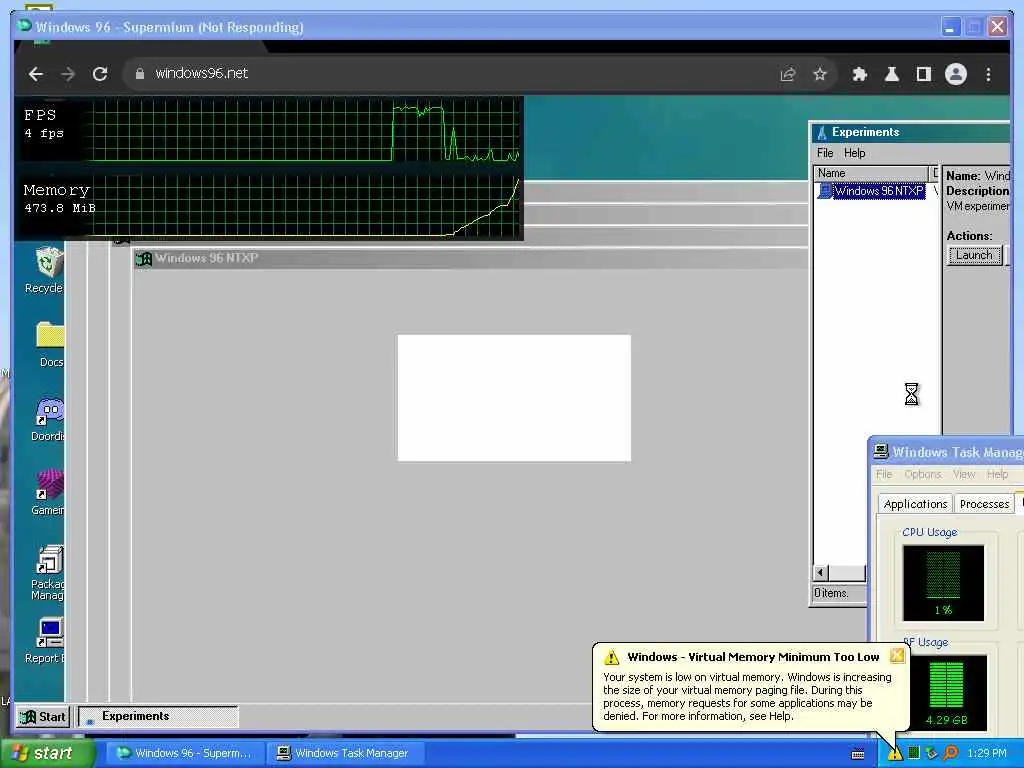Bookmark this page with the star
The height and width of the screenshot is (768, 1024).
click(x=820, y=74)
